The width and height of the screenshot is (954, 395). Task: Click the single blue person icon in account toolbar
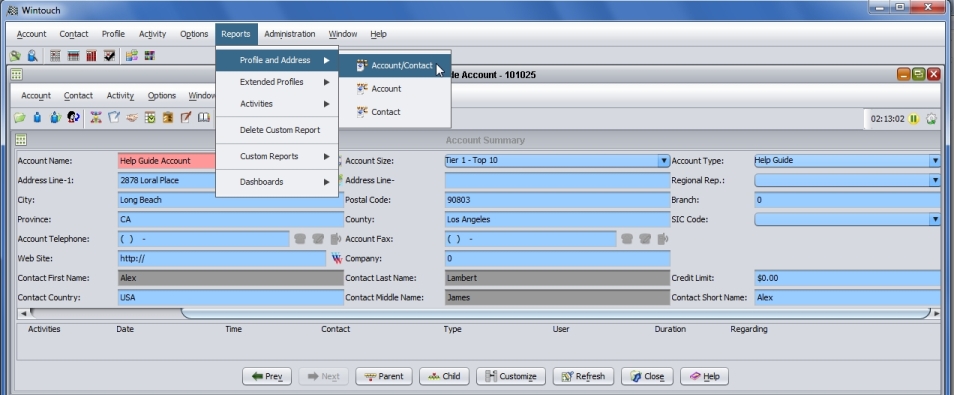click(x=37, y=117)
